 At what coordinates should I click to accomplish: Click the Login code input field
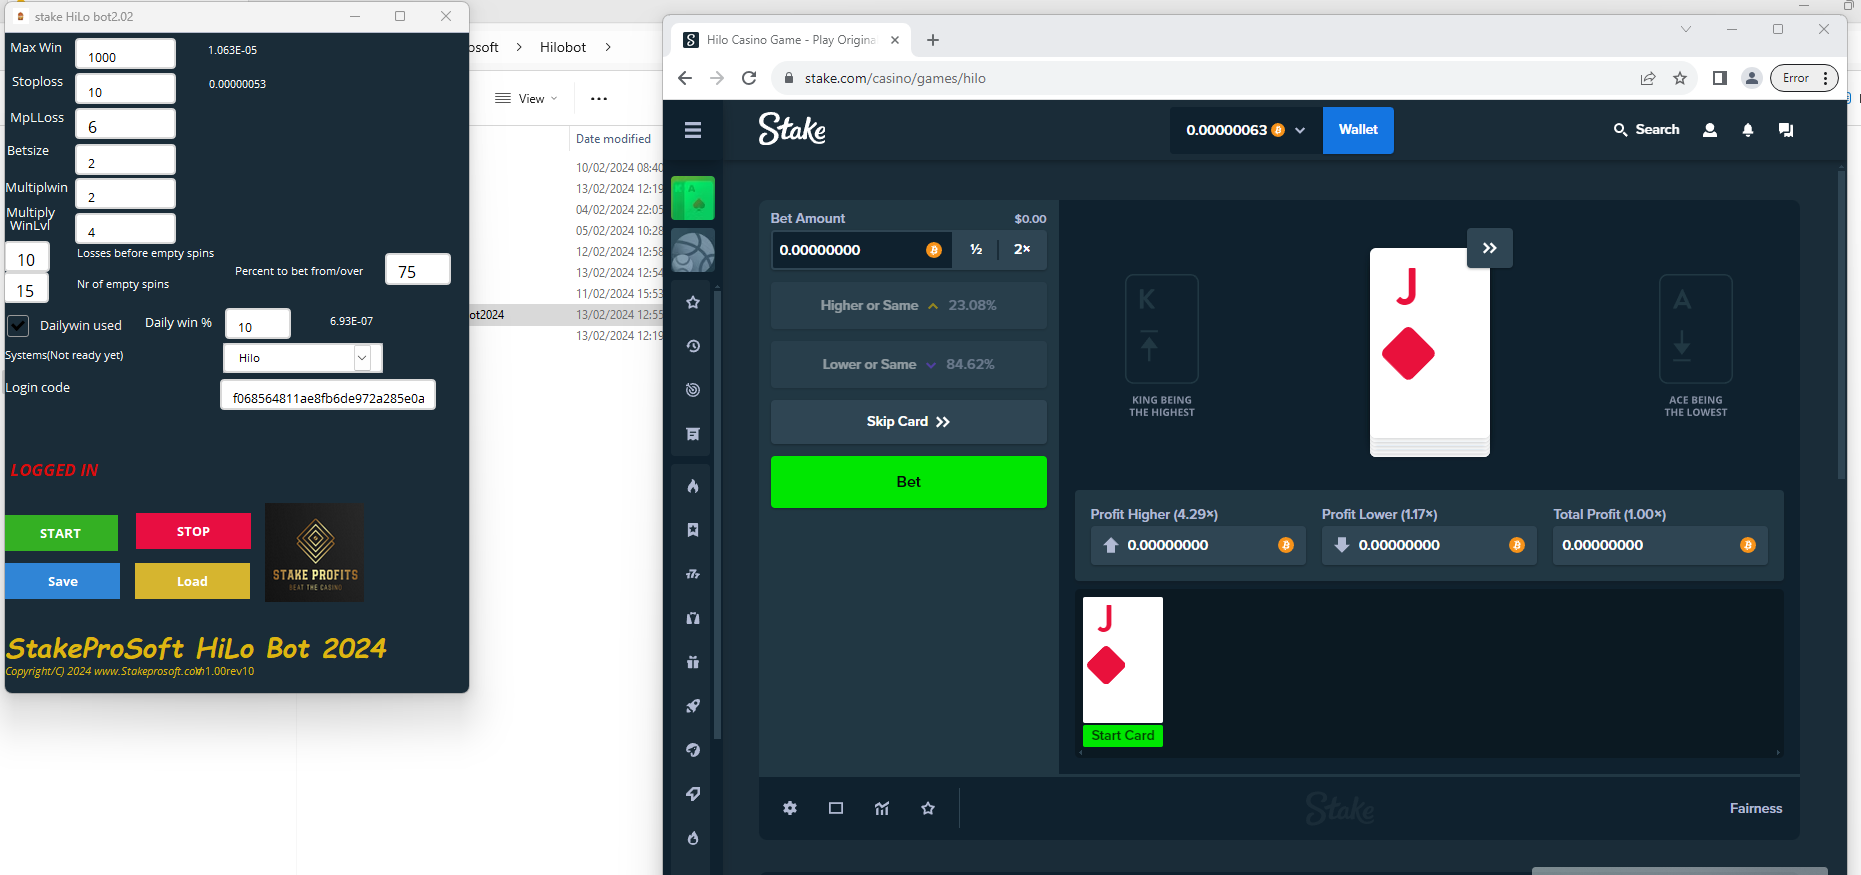(x=328, y=397)
